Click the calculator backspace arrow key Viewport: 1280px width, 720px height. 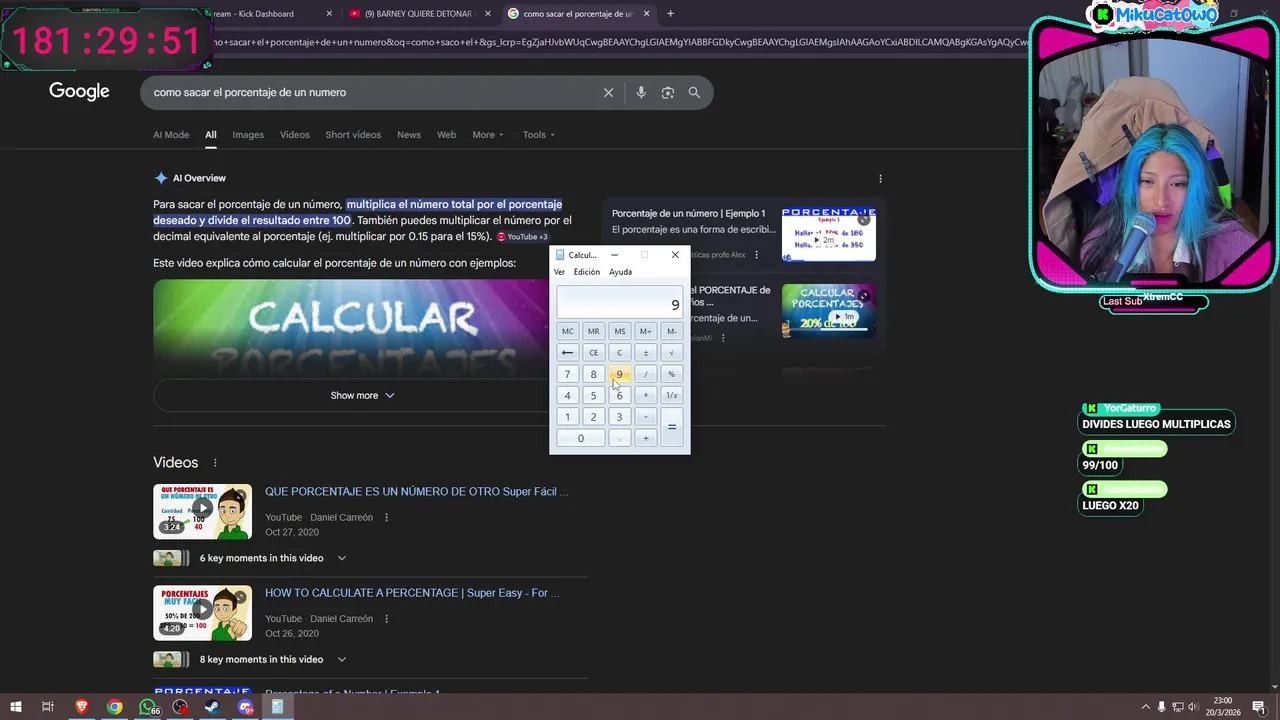coord(567,353)
